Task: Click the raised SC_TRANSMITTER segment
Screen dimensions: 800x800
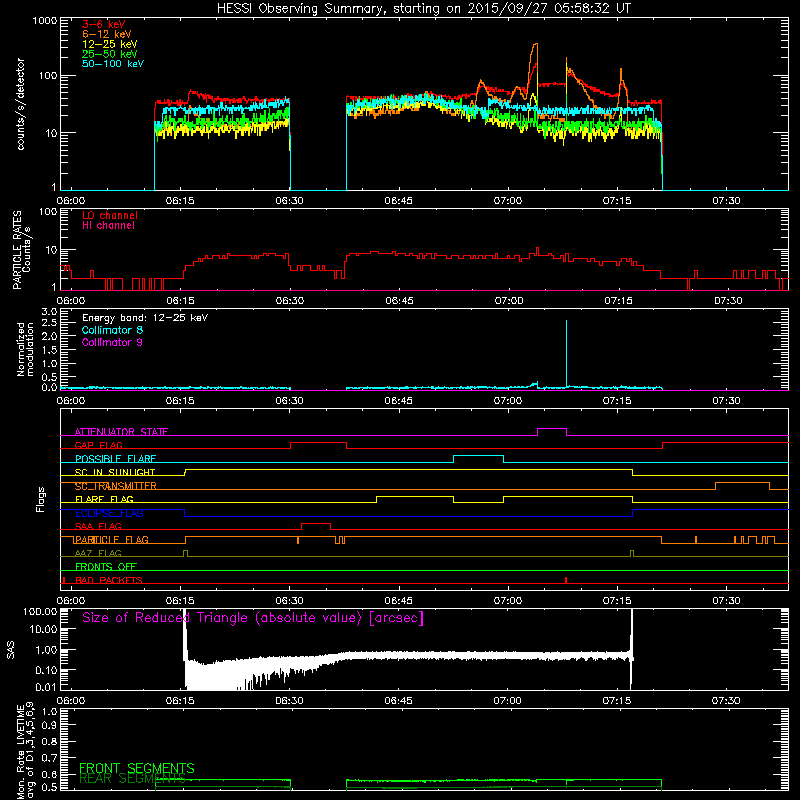Action: 742,483
